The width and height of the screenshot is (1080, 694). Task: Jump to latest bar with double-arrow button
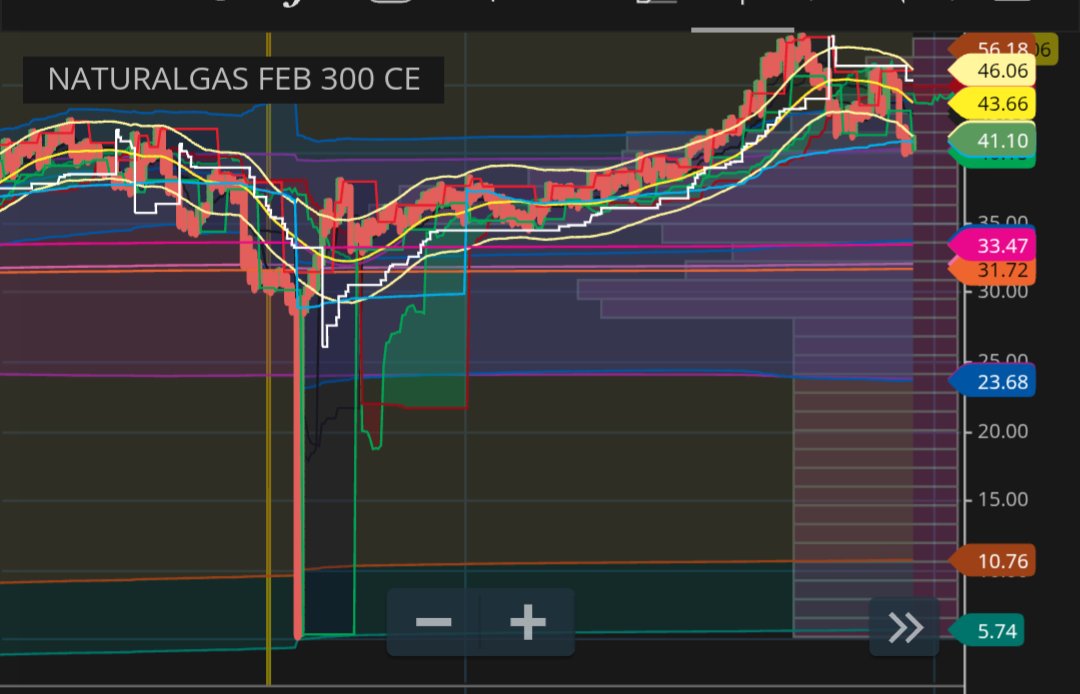coord(904,627)
